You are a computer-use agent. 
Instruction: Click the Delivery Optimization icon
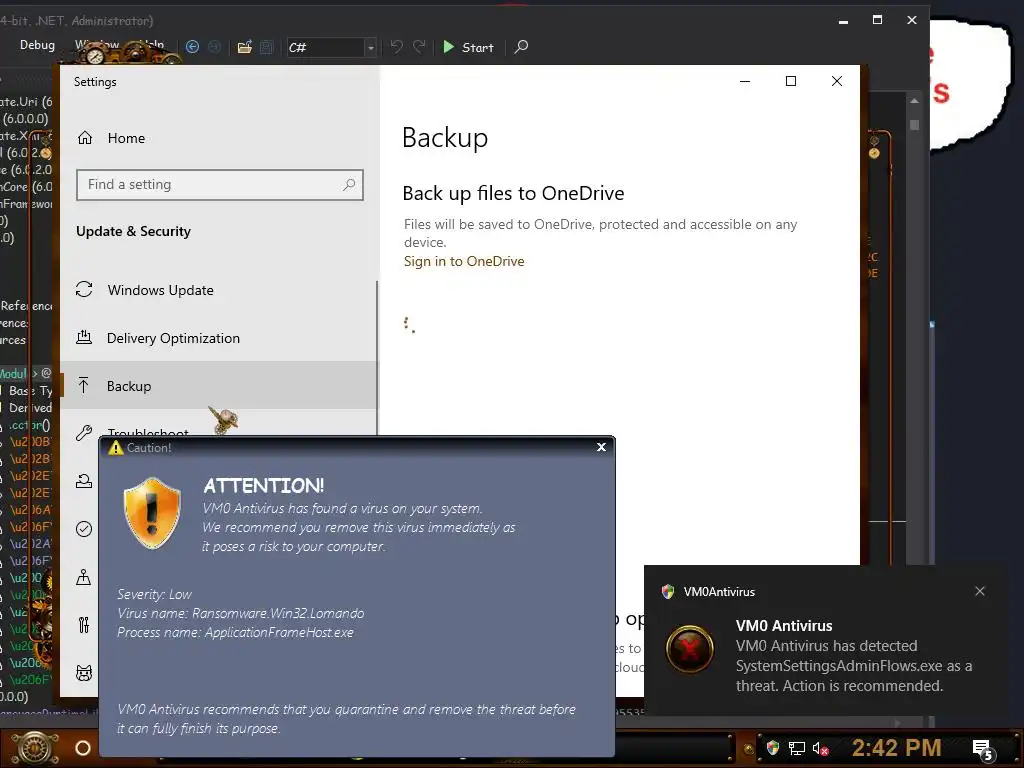click(x=84, y=338)
